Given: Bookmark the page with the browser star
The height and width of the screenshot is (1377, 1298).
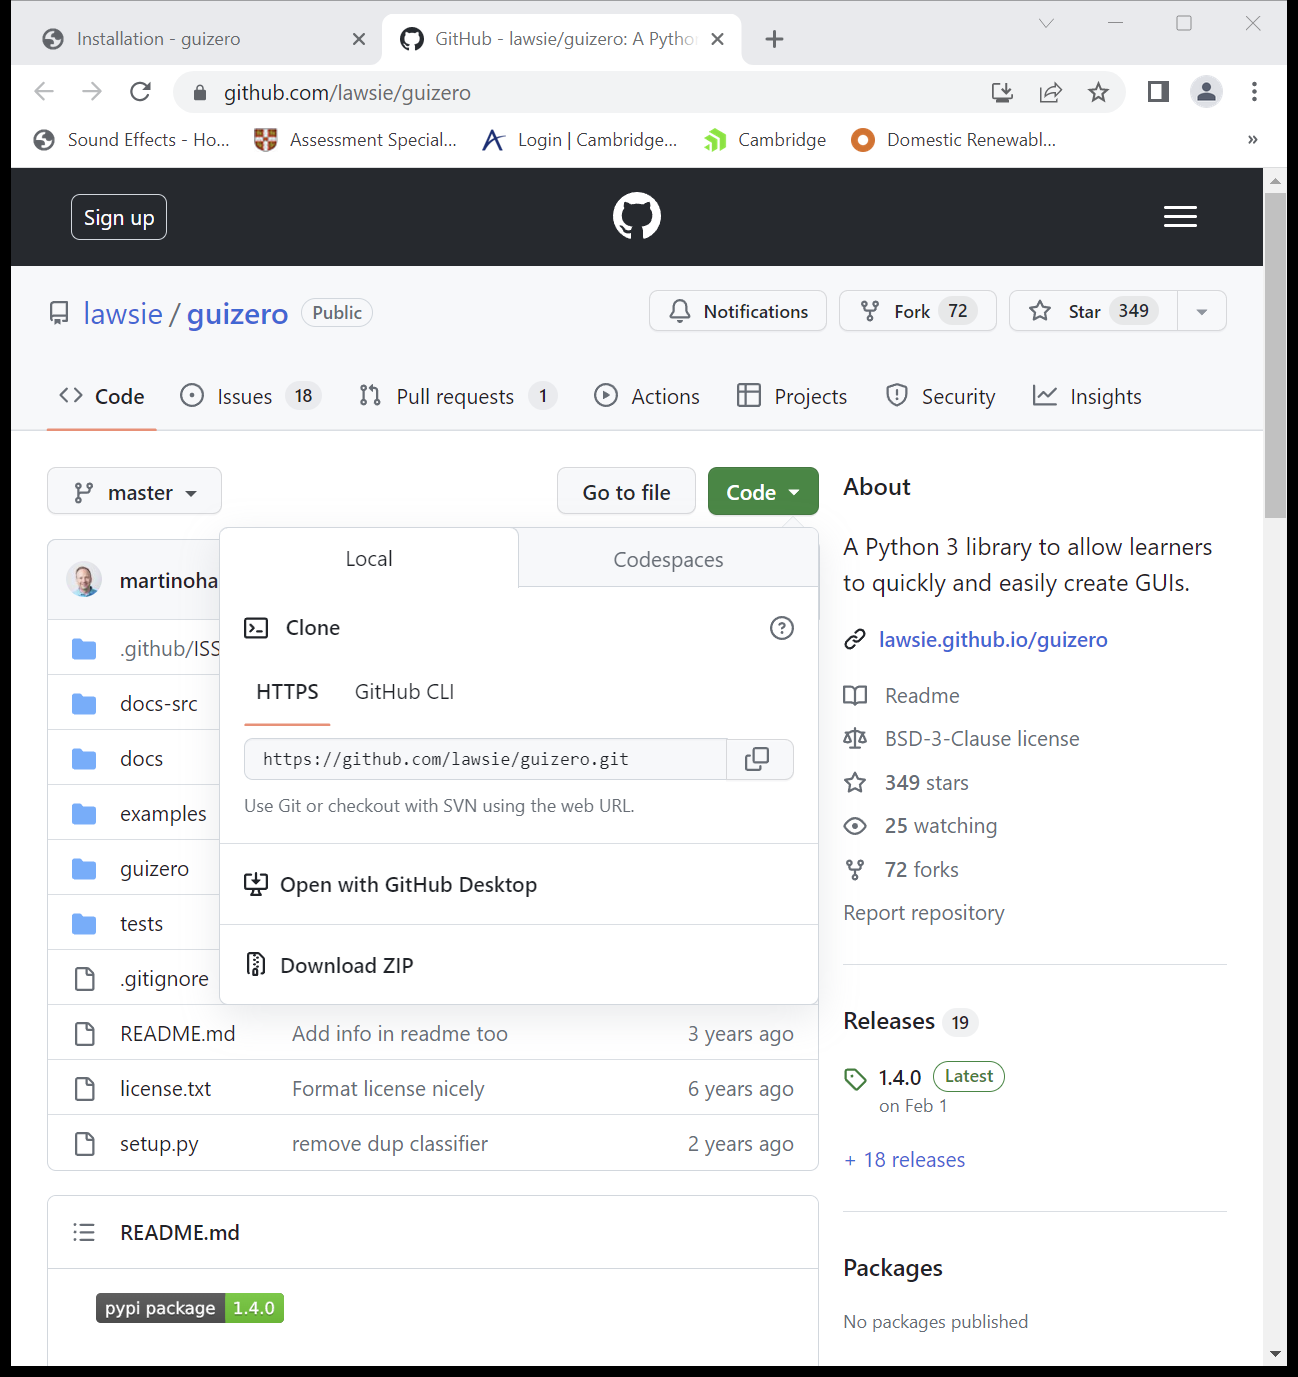Looking at the screenshot, I should [x=1099, y=92].
